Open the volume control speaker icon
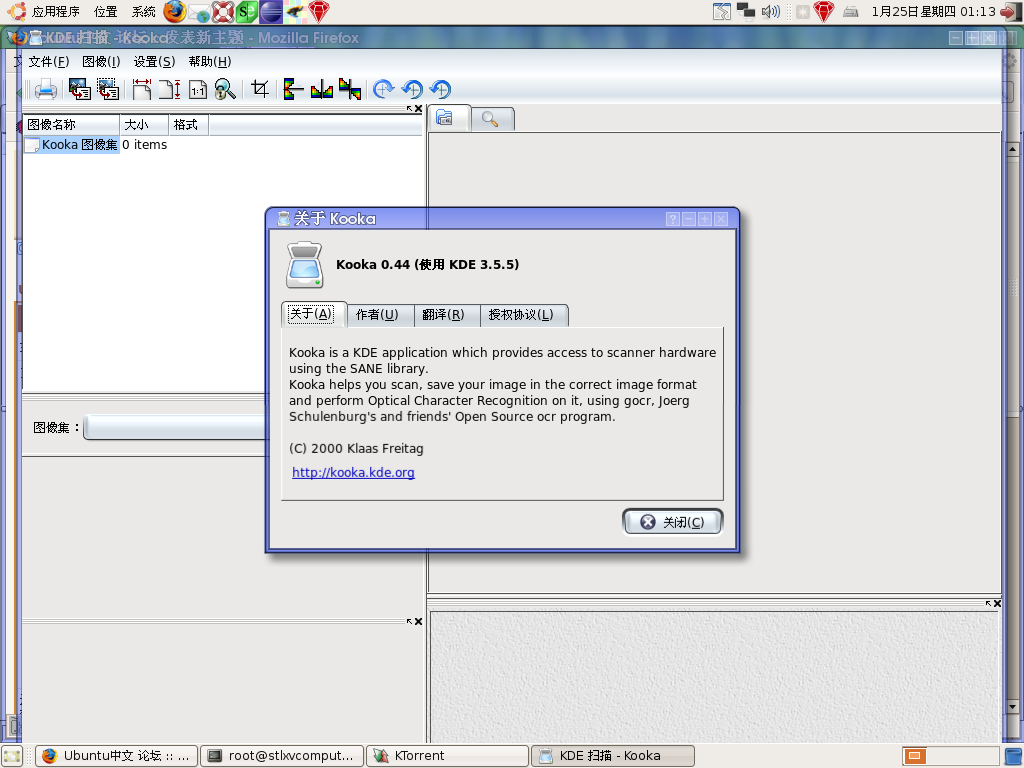1024x768 pixels. (x=771, y=11)
